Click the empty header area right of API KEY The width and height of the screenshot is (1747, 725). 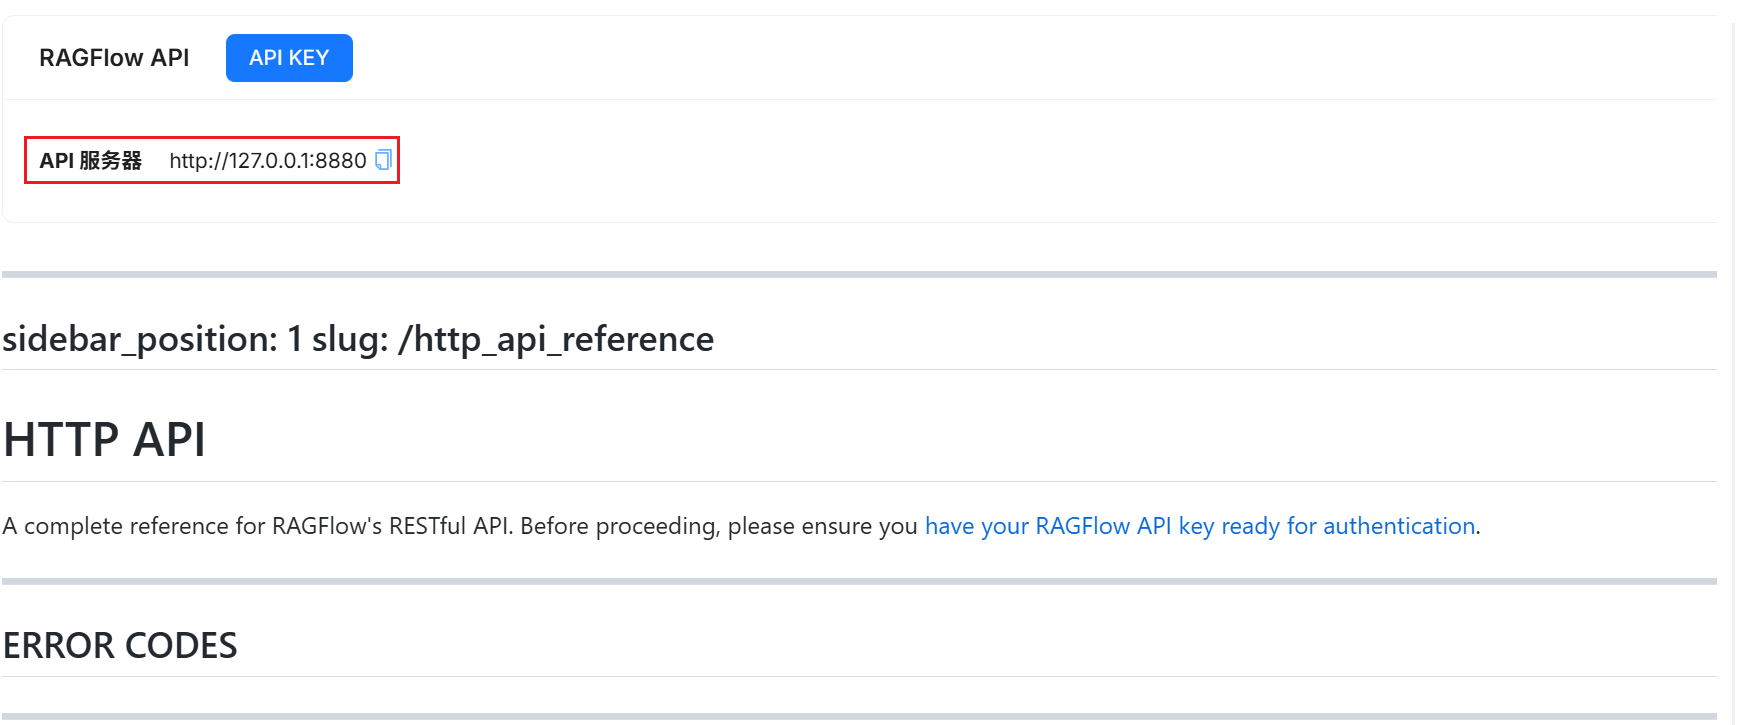pyautogui.click(x=1000, y=58)
